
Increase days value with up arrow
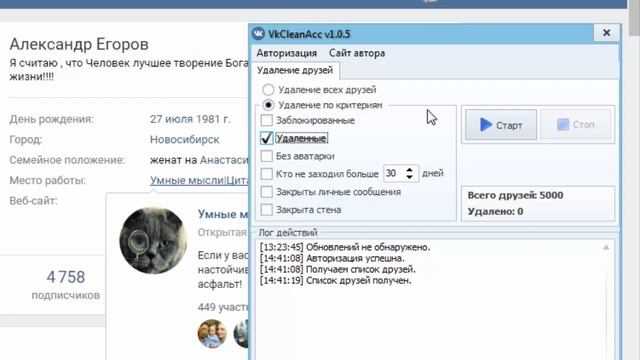click(409, 169)
